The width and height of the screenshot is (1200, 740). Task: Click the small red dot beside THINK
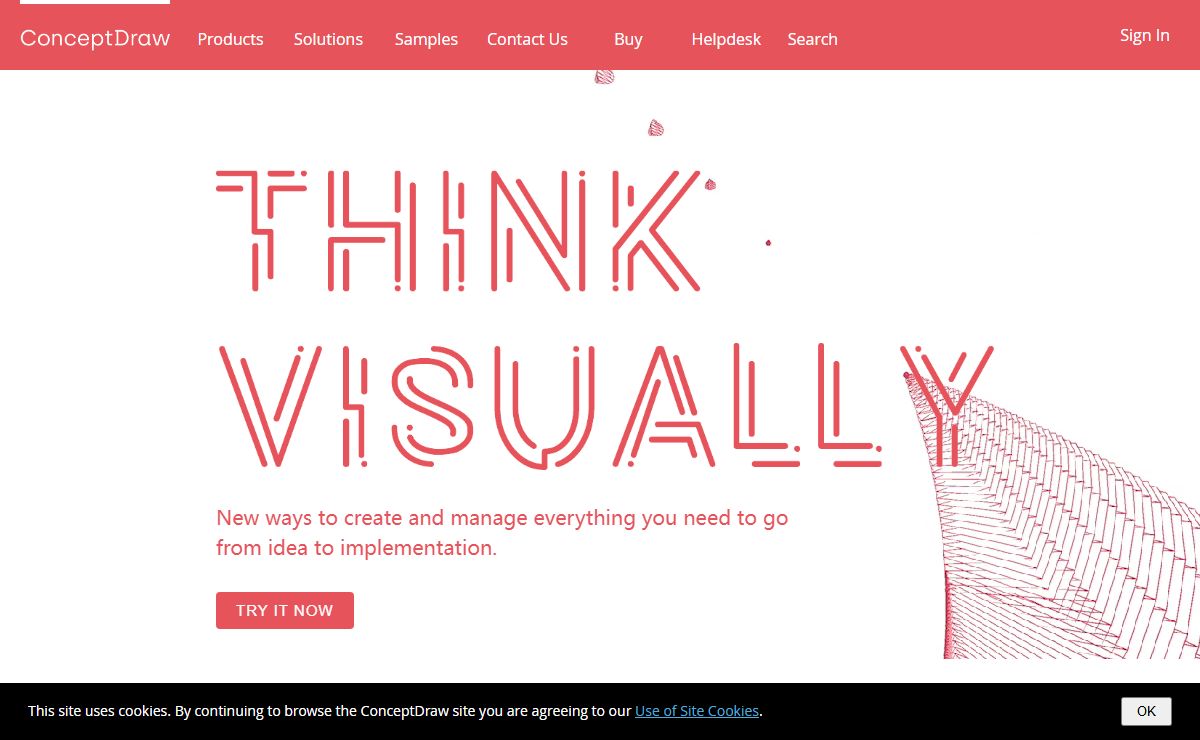(x=768, y=242)
